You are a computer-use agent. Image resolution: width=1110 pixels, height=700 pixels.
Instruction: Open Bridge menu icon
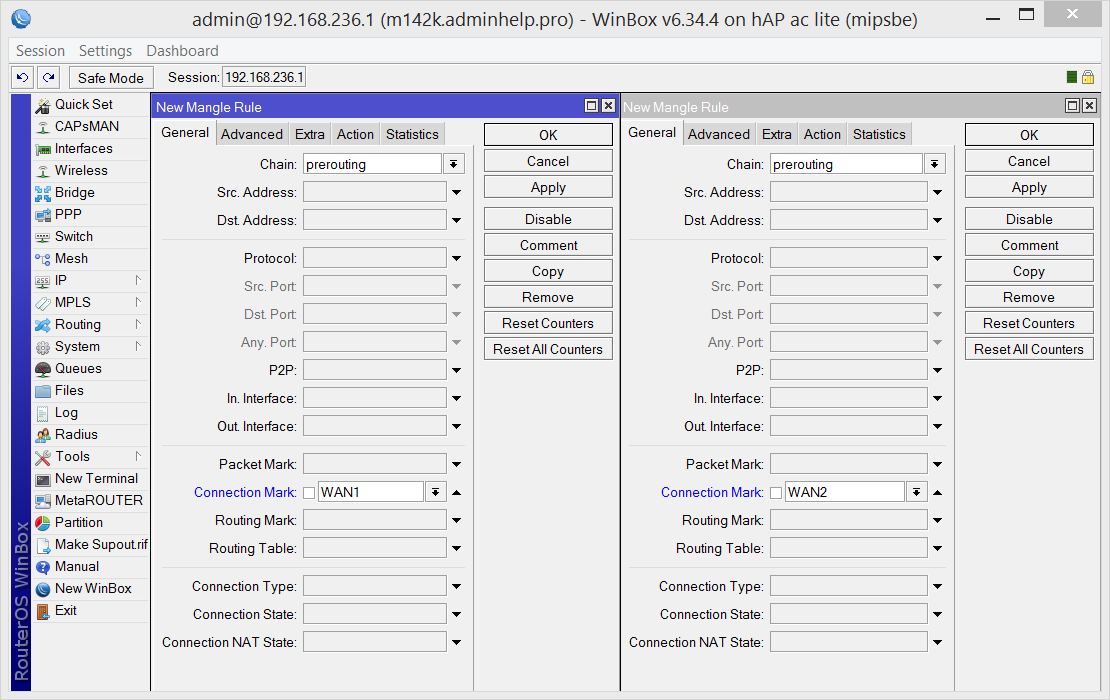(x=43, y=193)
